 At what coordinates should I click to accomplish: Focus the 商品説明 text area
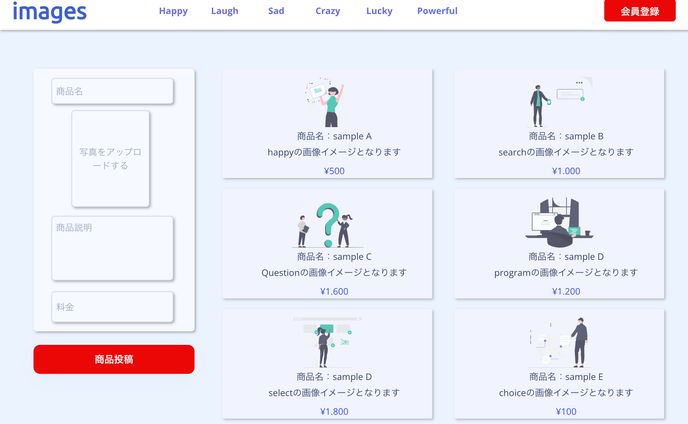tap(113, 248)
